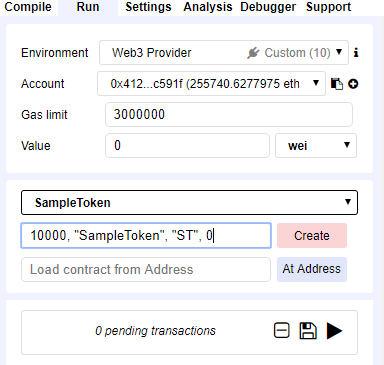Run transactions with the play icon
Image resolution: width=384 pixels, height=365 pixels.
pyautogui.click(x=334, y=331)
